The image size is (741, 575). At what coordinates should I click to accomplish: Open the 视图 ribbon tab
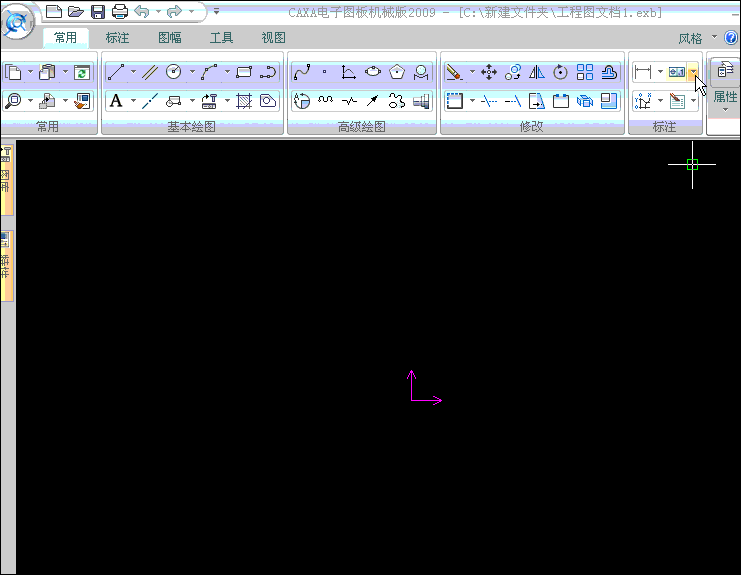click(x=273, y=38)
